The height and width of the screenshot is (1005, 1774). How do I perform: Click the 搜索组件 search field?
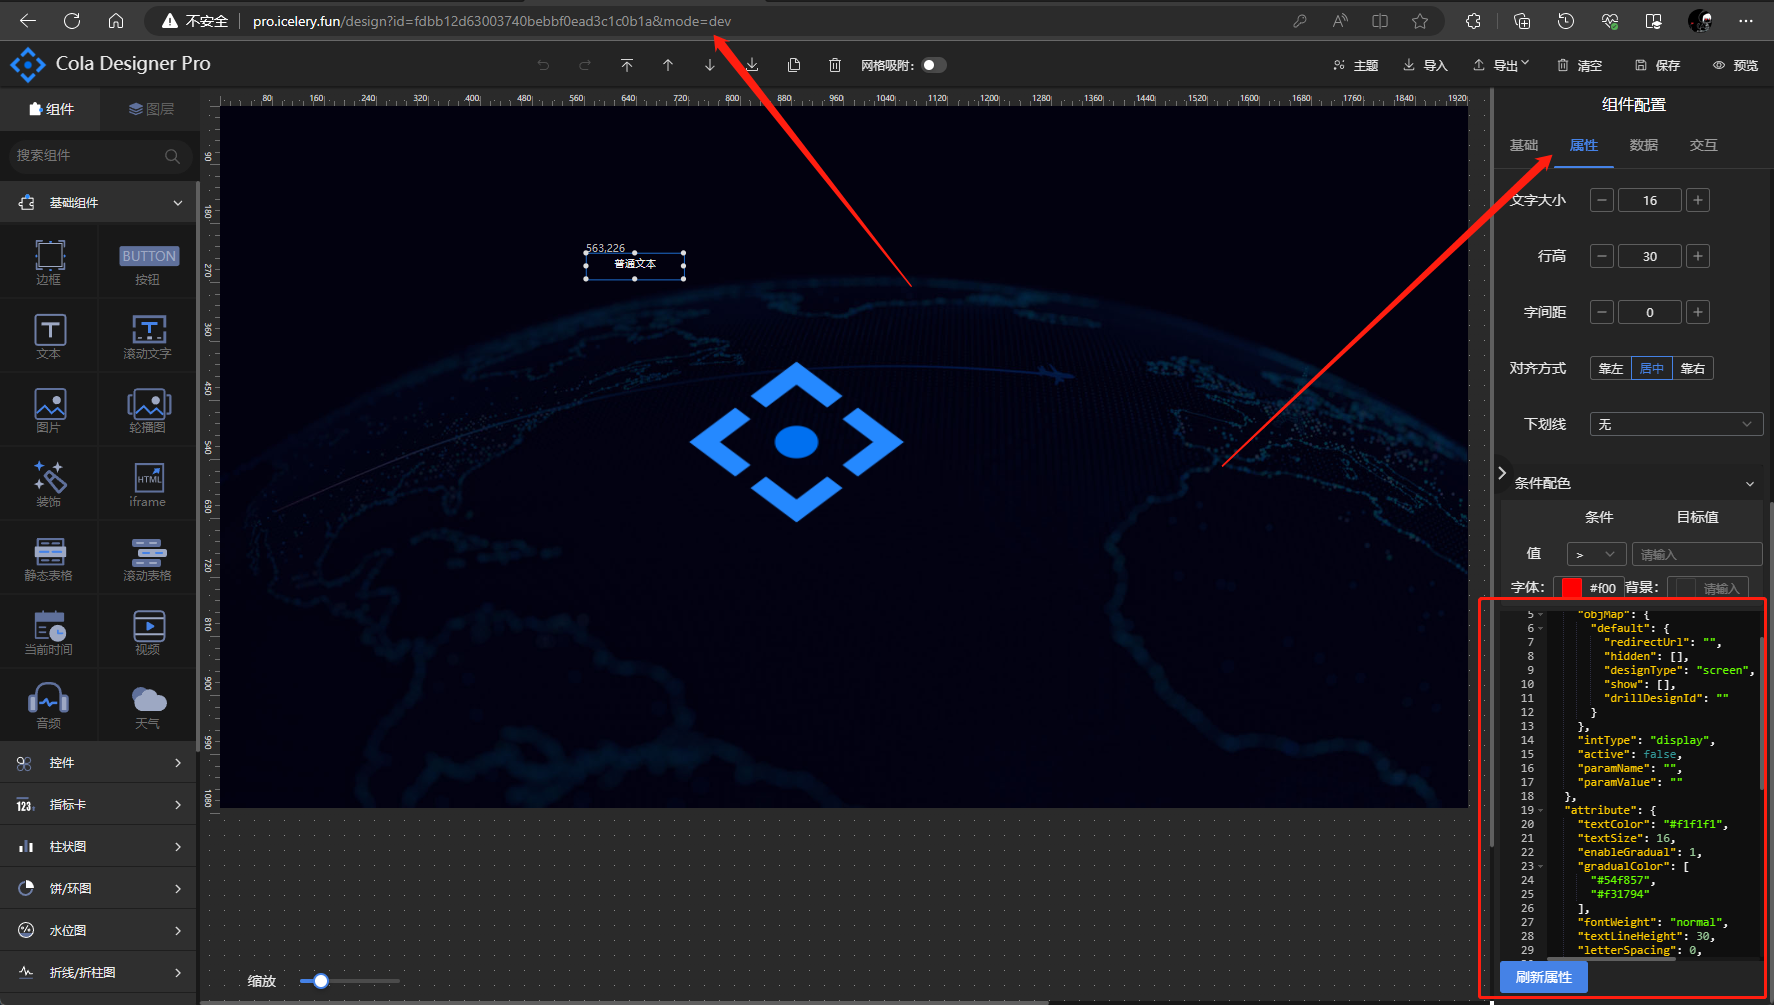(x=90, y=156)
